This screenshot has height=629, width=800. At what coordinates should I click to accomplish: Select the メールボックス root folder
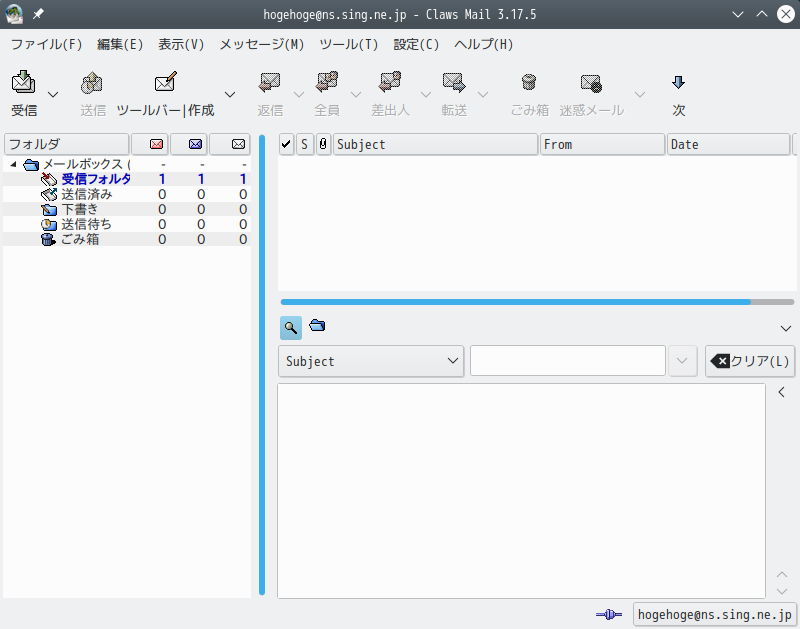86,164
